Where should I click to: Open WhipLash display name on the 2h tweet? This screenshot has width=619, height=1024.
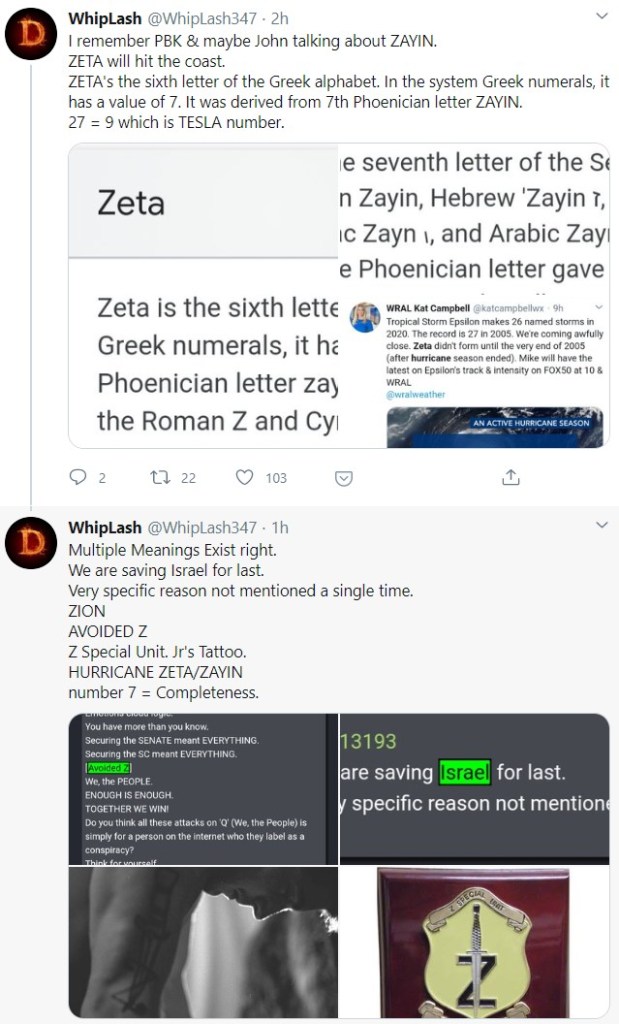click(x=104, y=18)
